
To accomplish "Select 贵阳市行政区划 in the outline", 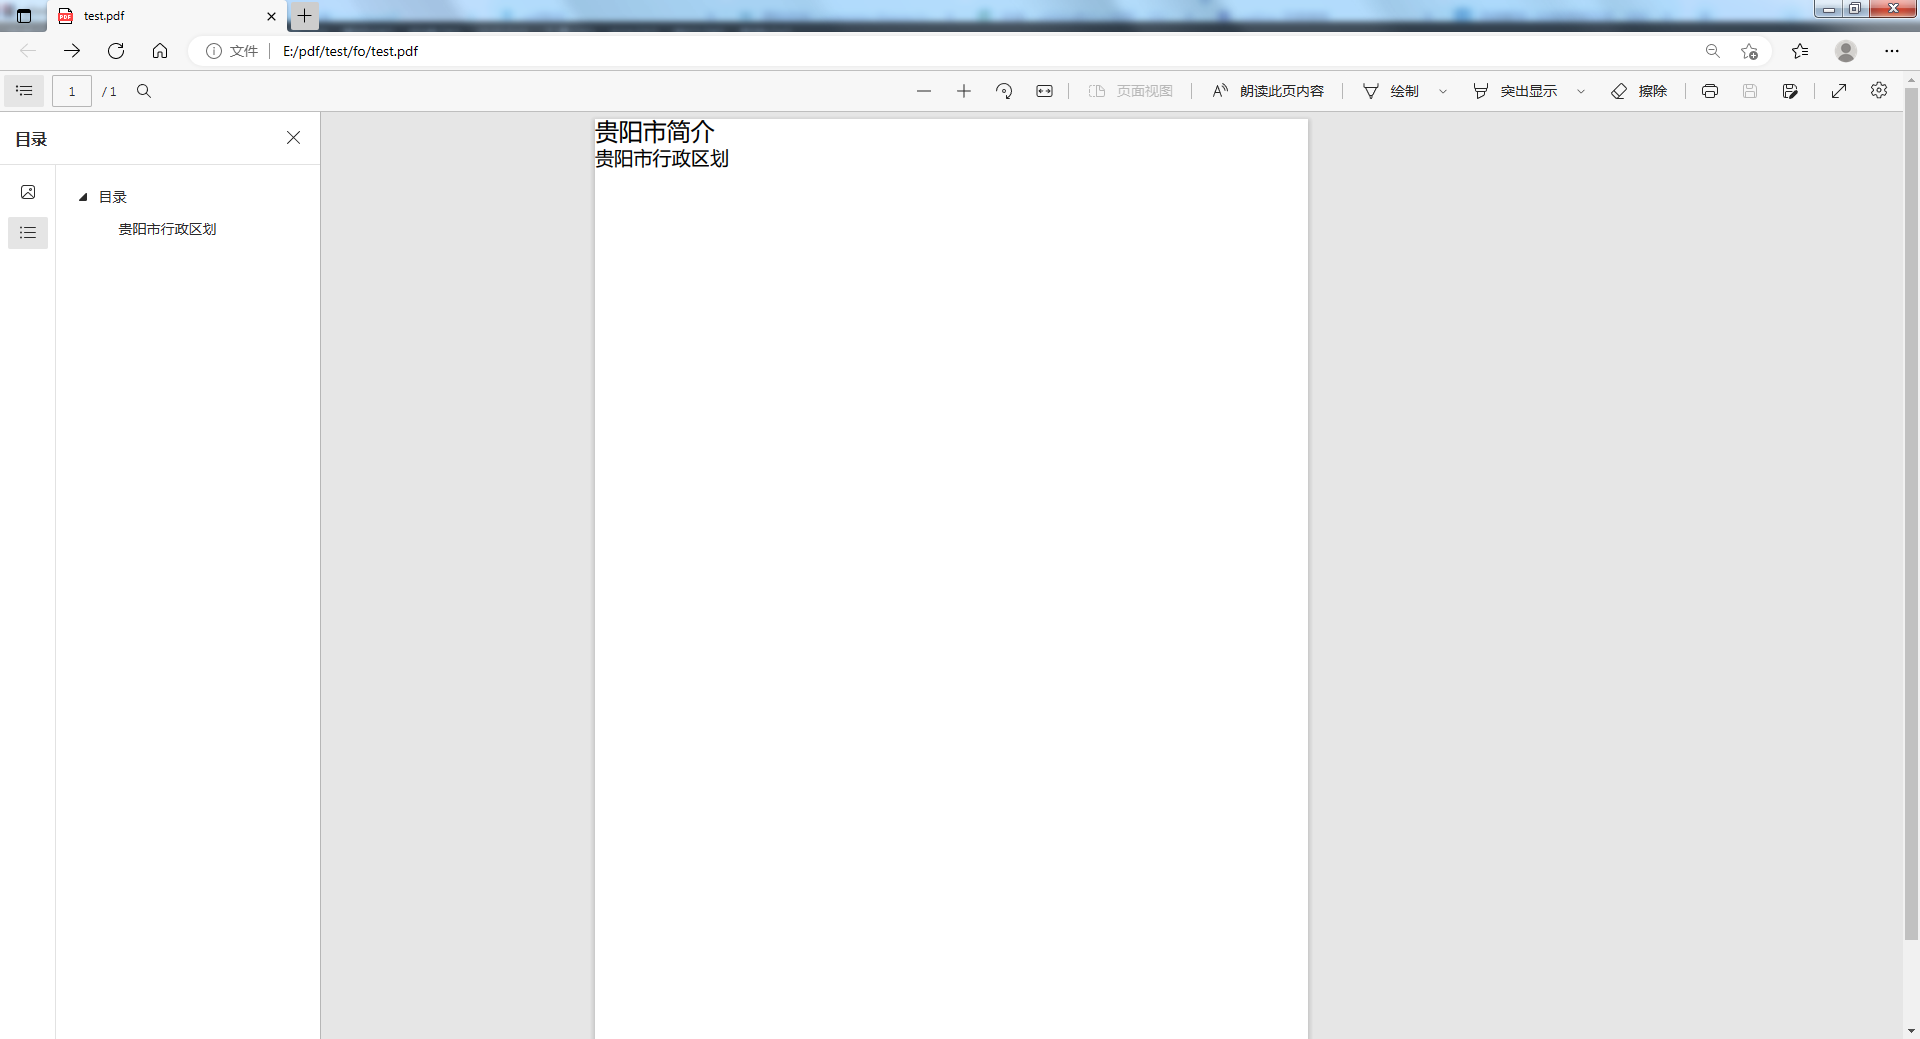I will coord(166,229).
